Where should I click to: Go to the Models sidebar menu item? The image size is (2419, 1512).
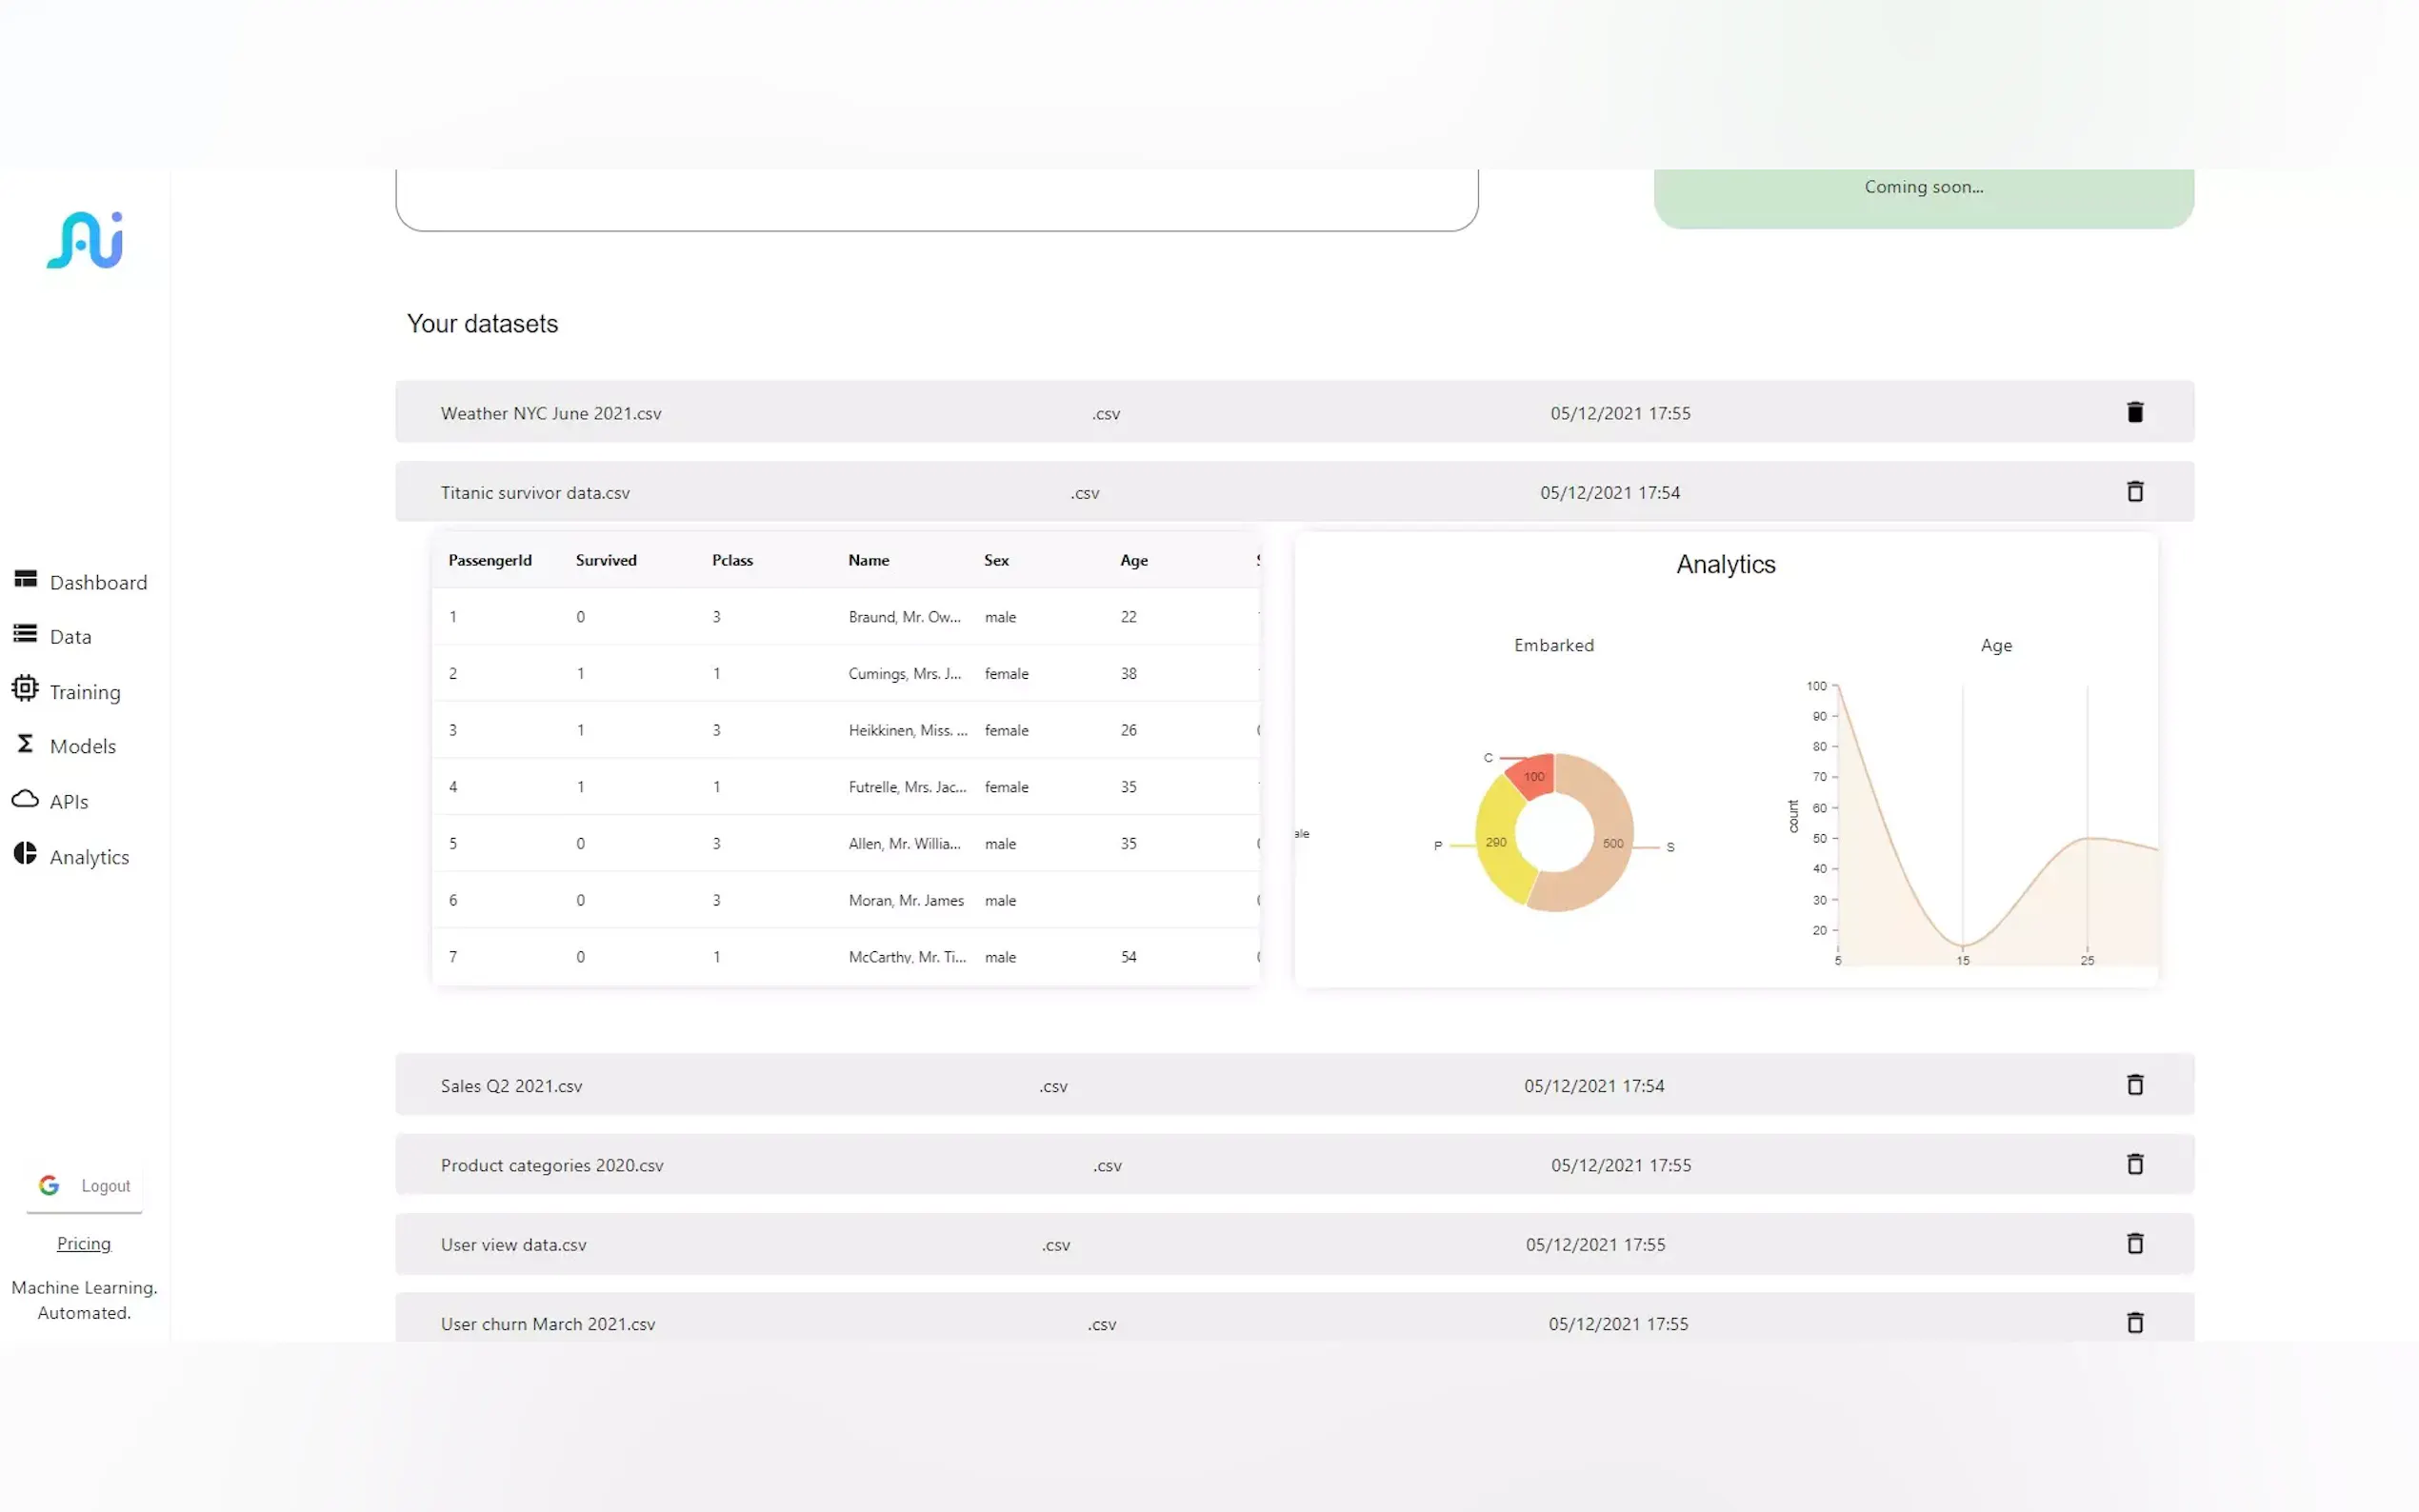[82, 746]
